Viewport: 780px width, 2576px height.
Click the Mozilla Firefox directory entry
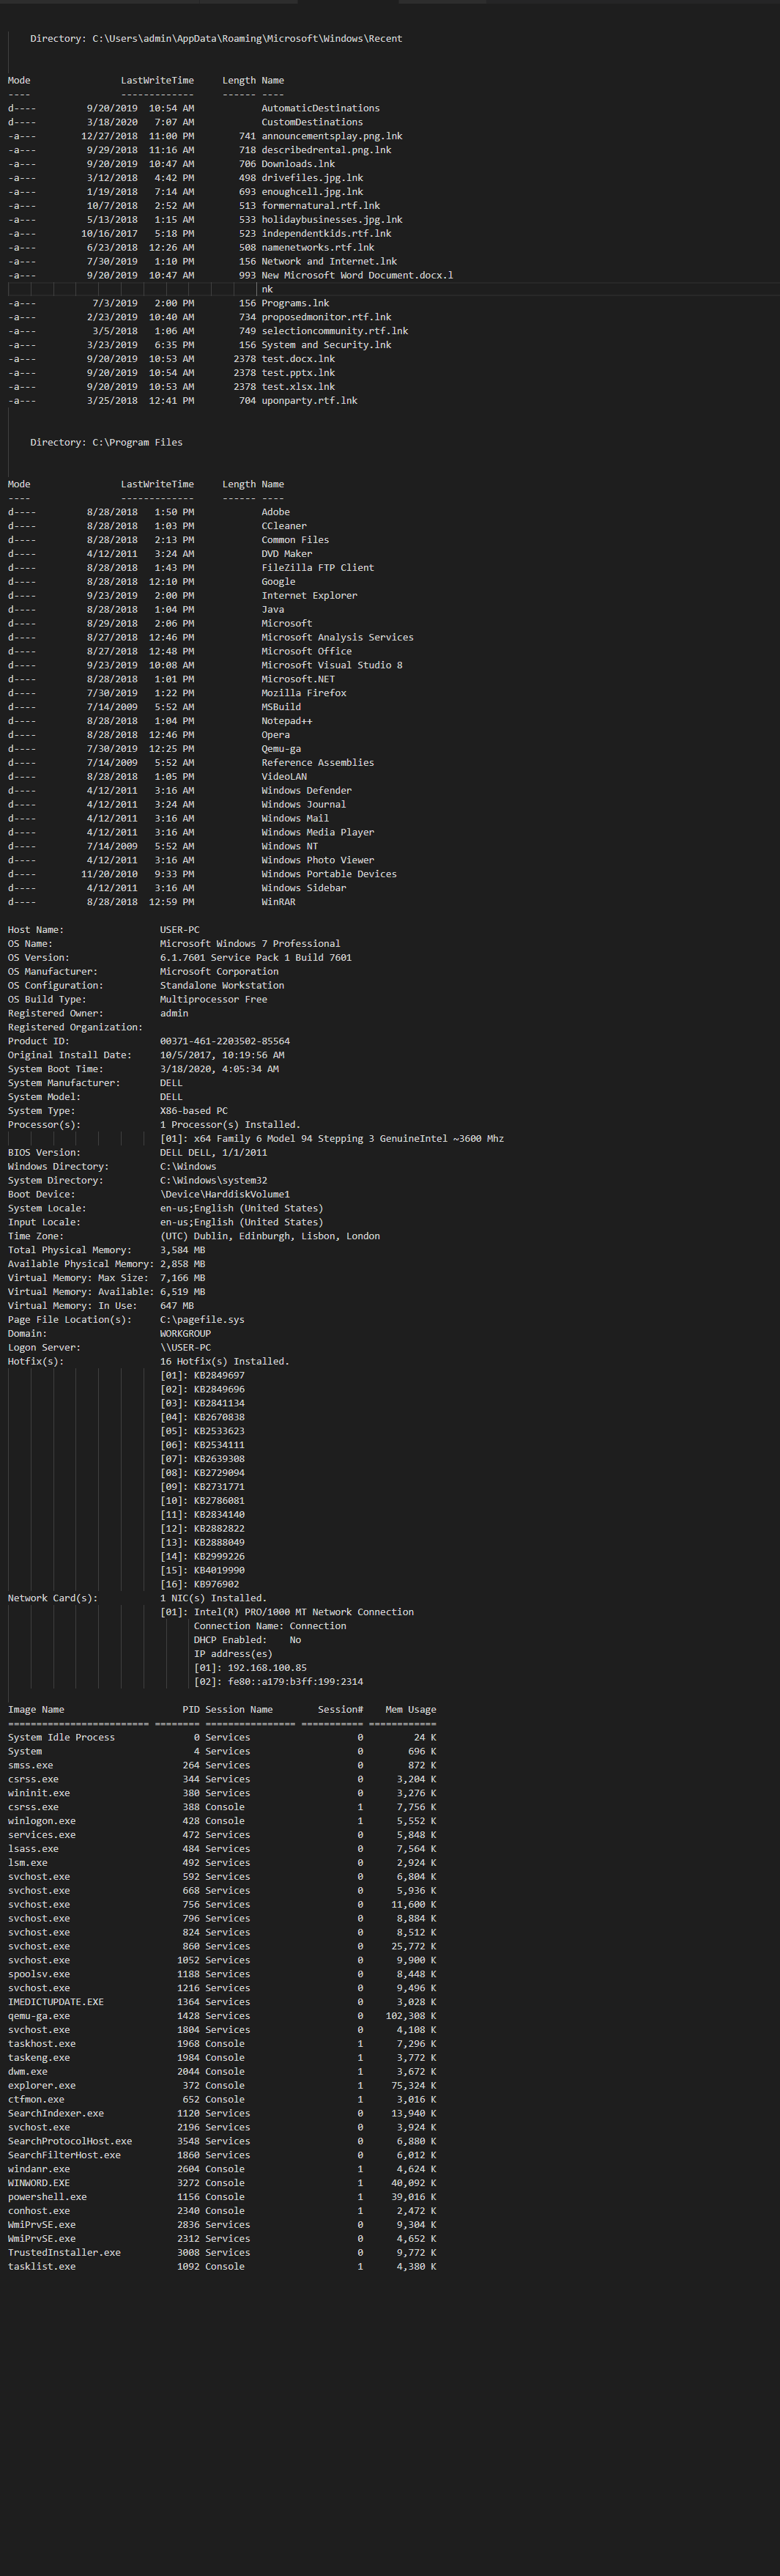304,693
